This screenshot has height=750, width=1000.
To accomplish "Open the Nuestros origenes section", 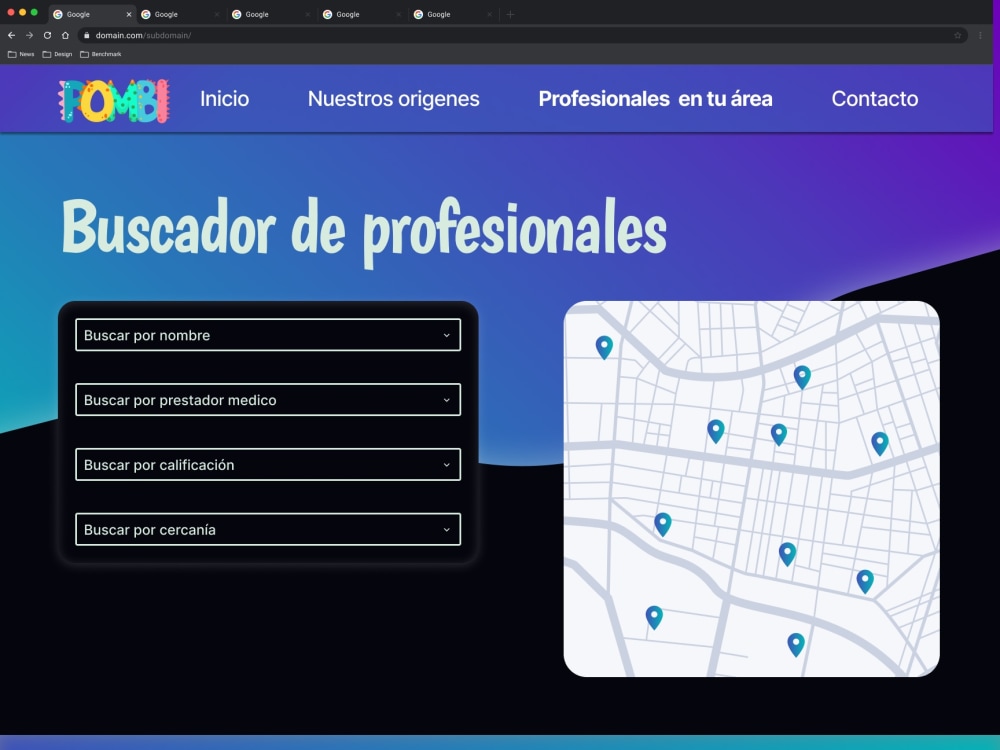I will tap(393, 99).
